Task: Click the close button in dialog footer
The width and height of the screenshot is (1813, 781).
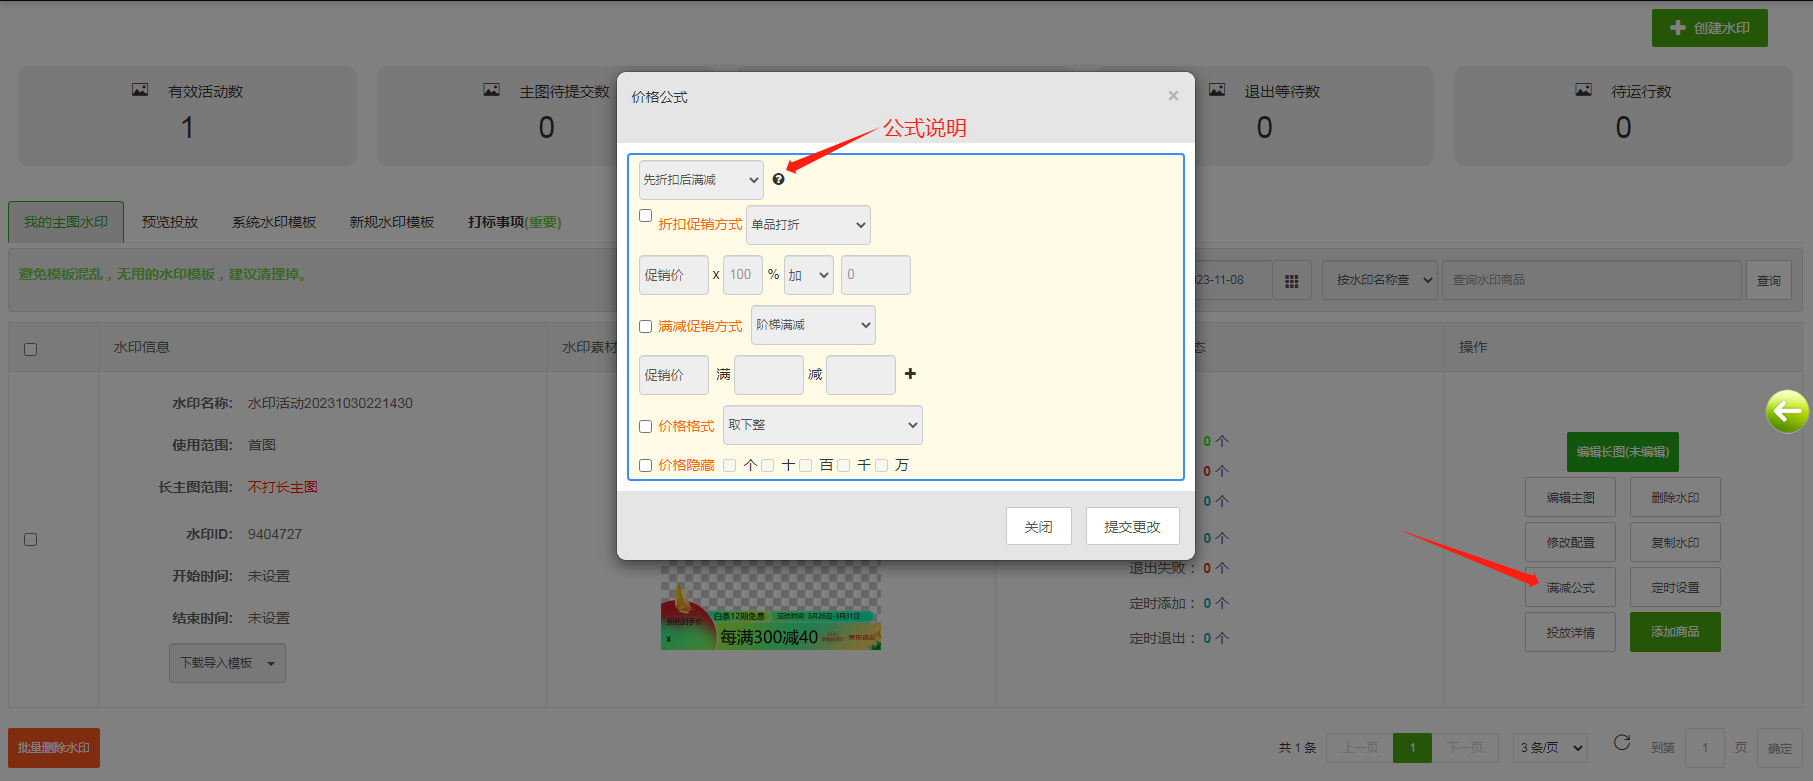Action: (1038, 527)
